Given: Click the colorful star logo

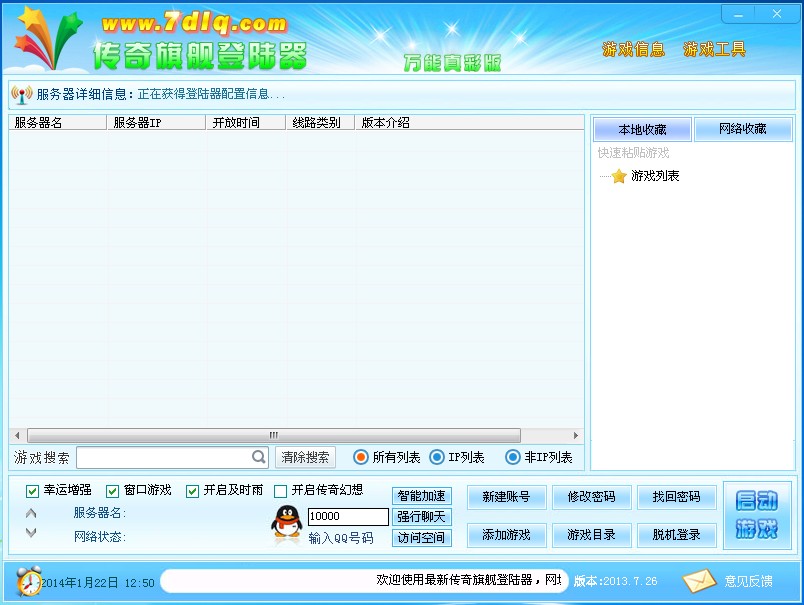Looking at the screenshot, I should pos(47,37).
